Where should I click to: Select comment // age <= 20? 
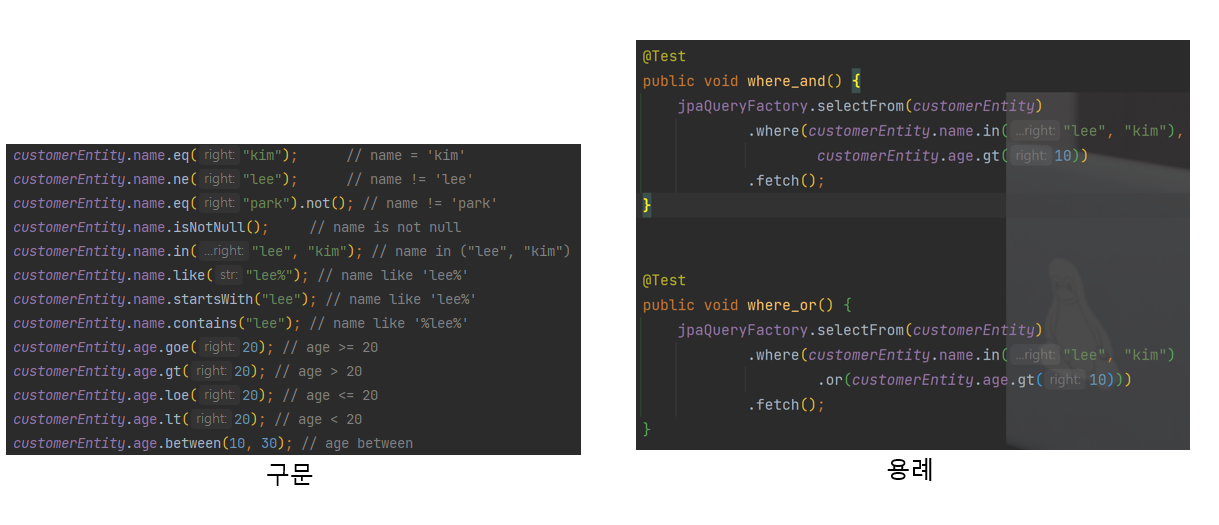coord(330,395)
